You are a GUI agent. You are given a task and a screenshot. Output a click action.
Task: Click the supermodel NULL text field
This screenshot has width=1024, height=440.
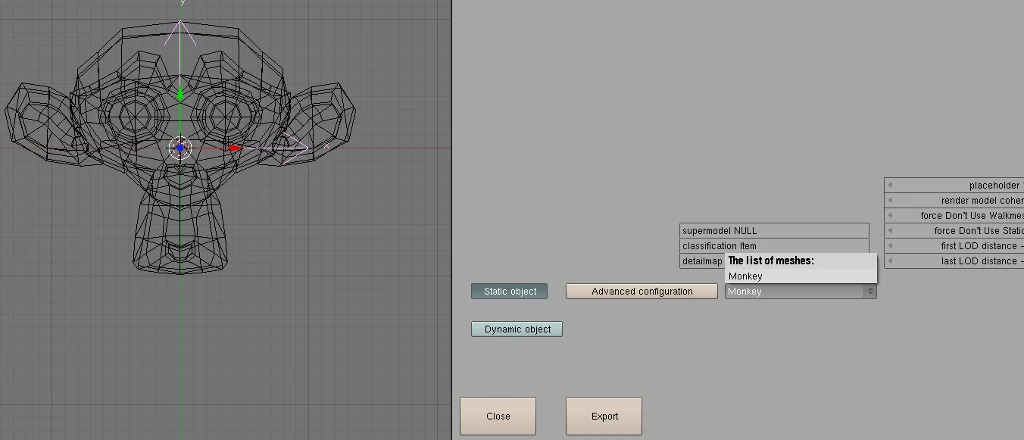(x=774, y=230)
